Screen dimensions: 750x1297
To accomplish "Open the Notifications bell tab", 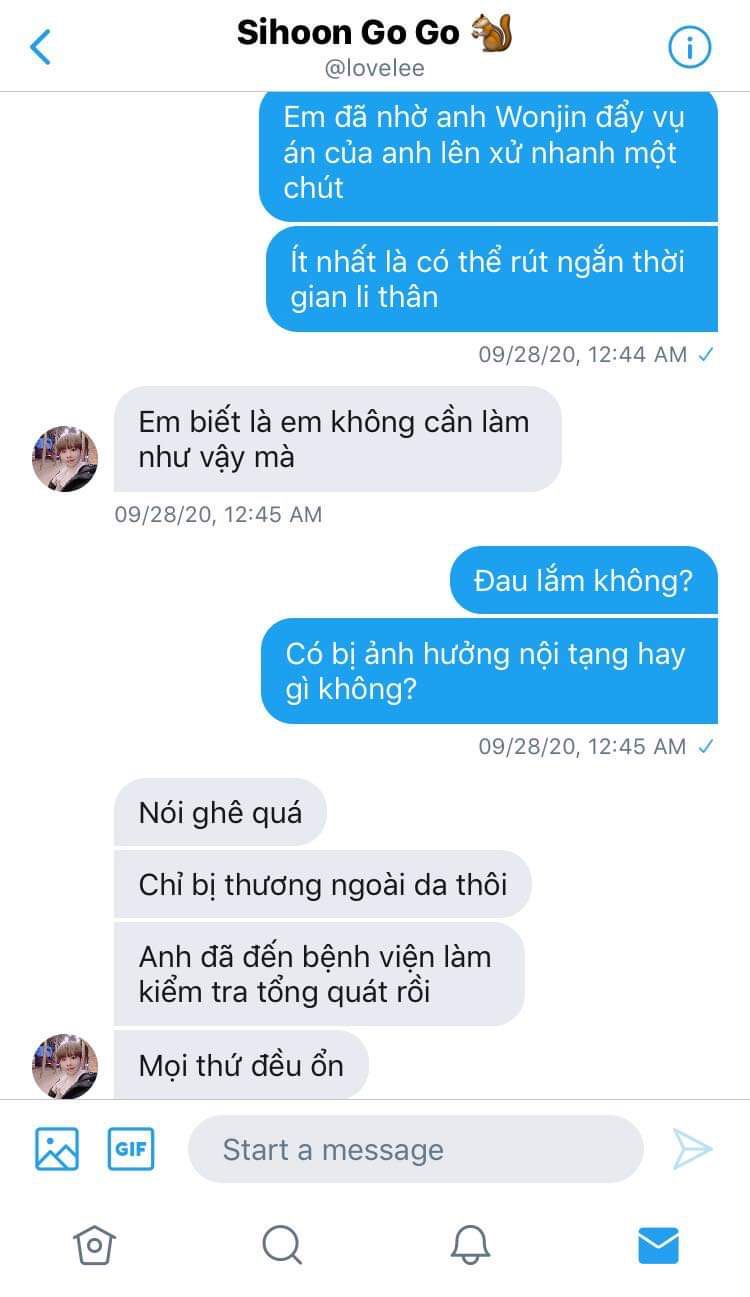I will pos(470,1245).
